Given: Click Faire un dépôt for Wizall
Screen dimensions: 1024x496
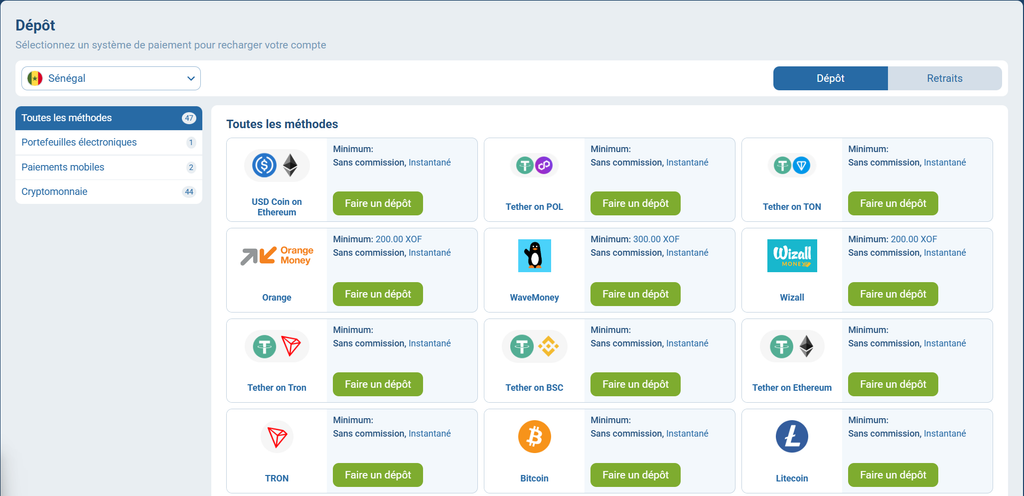Looking at the screenshot, I should [893, 294].
